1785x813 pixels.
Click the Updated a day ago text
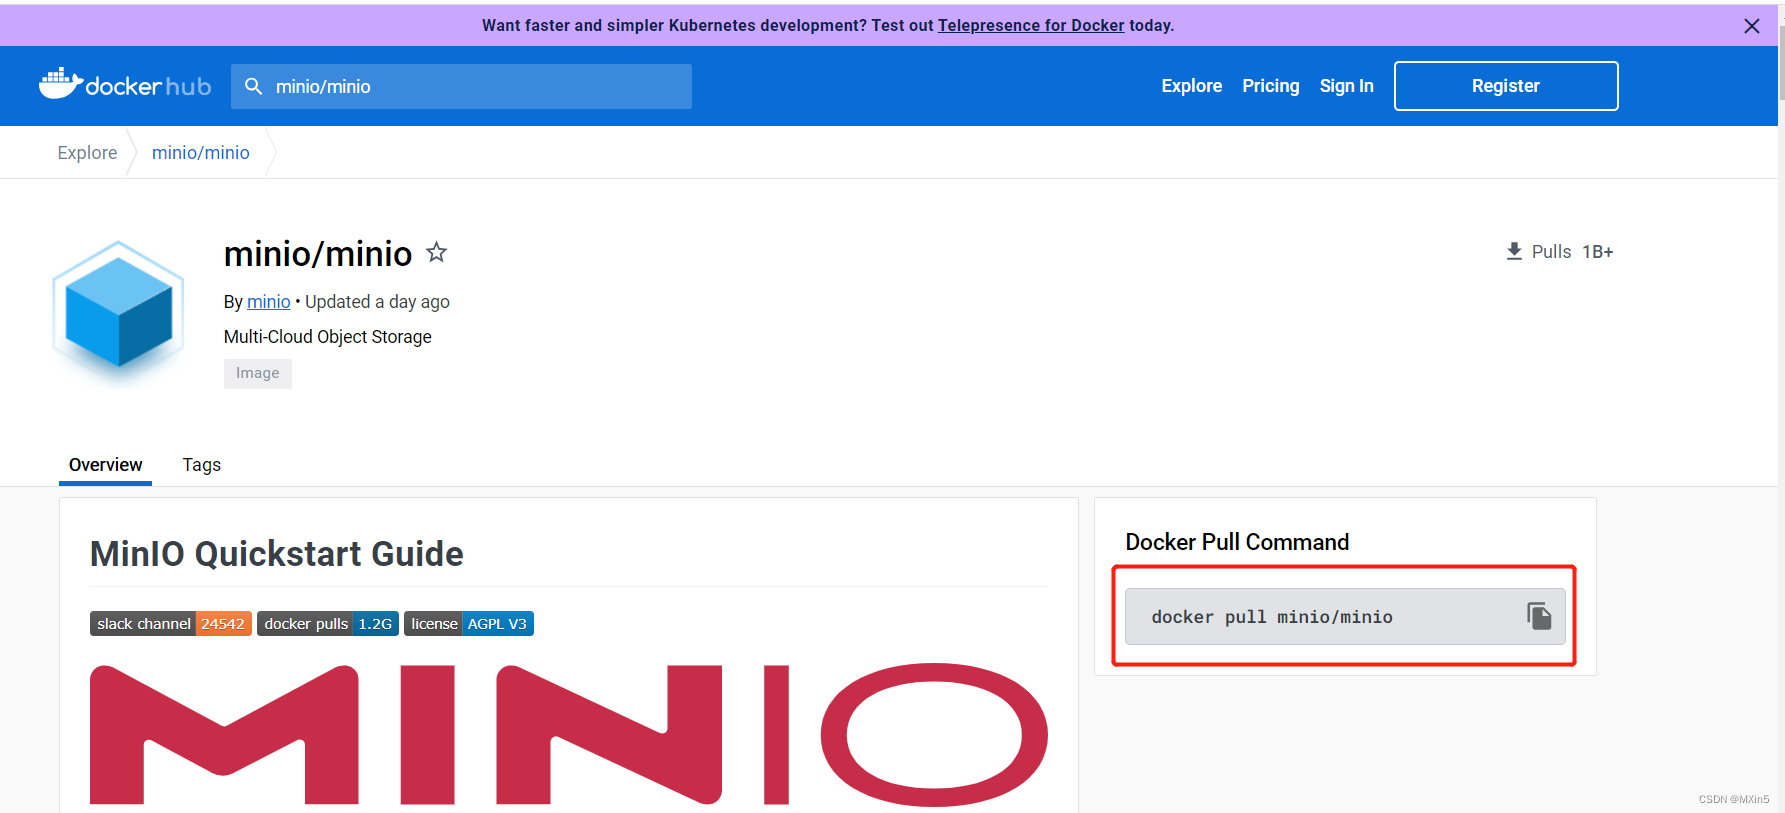377,302
